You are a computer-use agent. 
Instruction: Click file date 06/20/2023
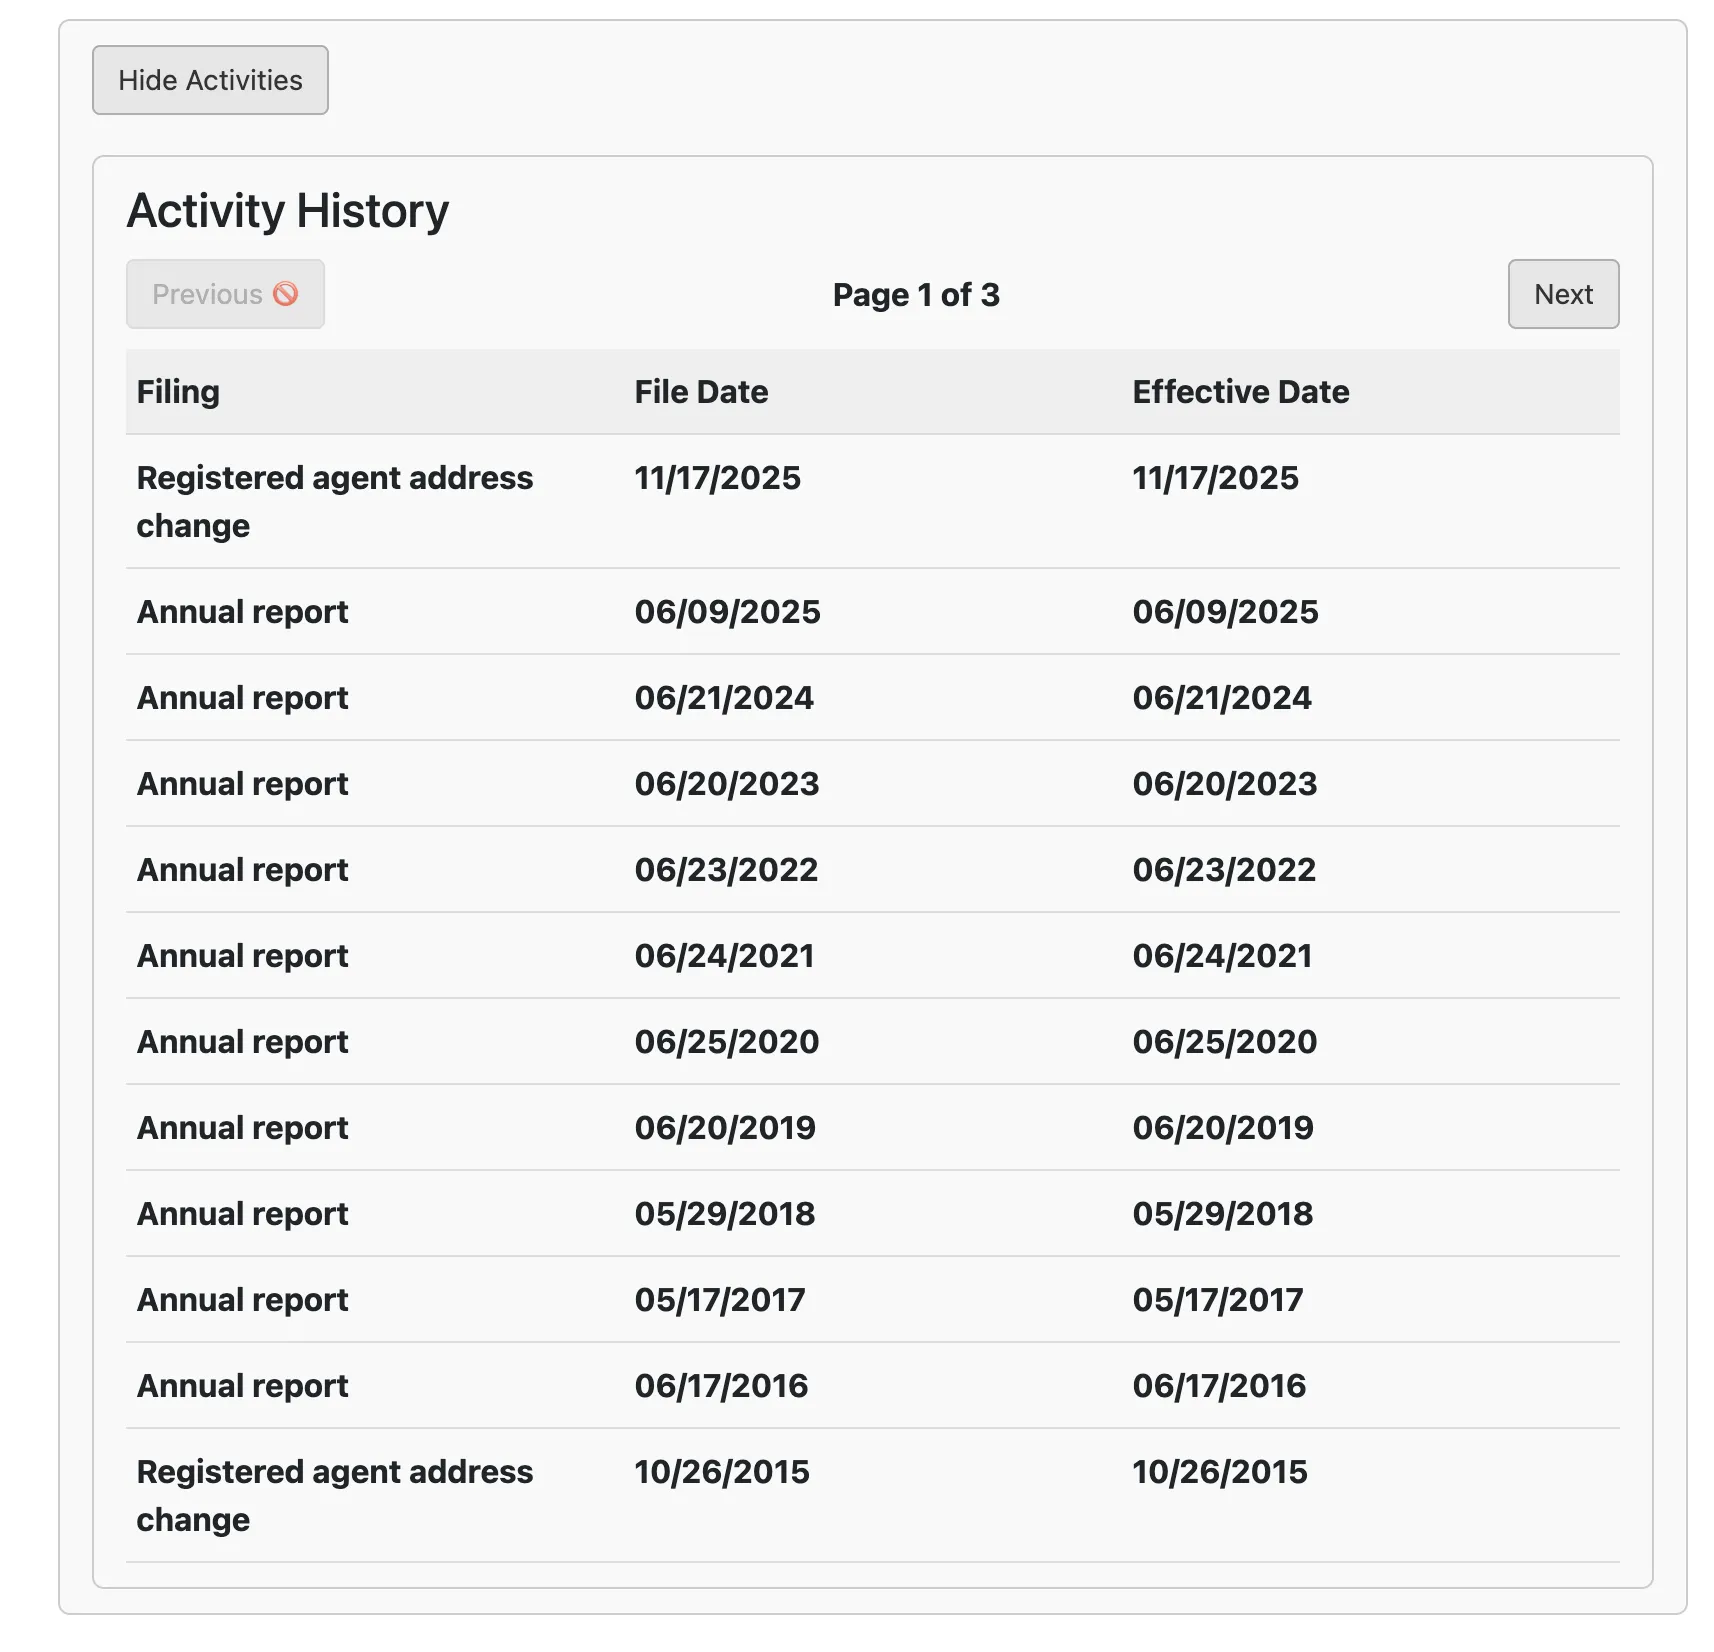727,784
